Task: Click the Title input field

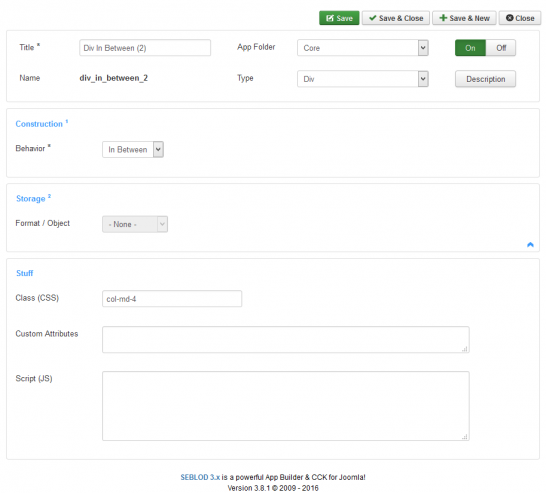Action: 145,48
